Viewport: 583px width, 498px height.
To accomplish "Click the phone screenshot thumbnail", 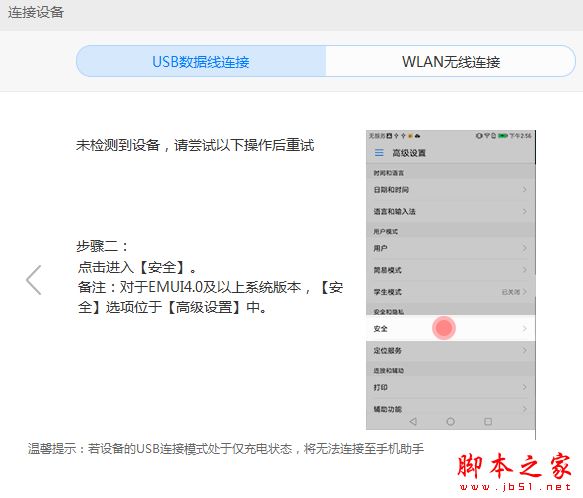I will [451, 280].
